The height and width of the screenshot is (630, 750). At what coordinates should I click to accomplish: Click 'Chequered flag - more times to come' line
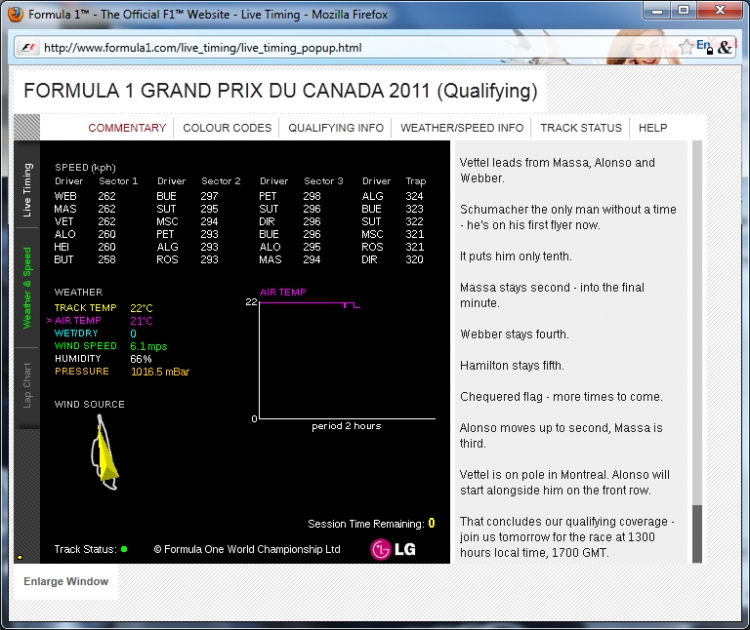(561, 397)
